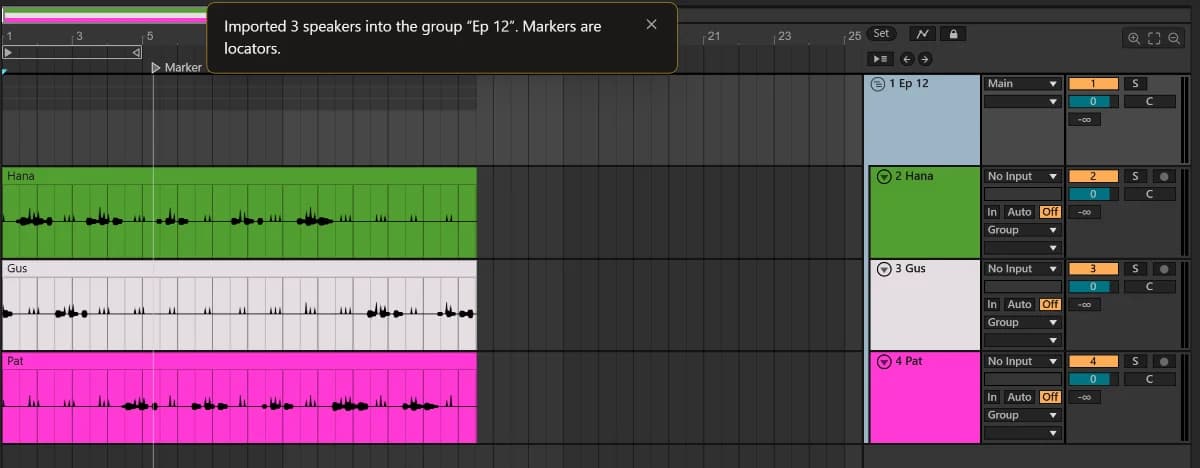Zoom out with the magnifier minus icon

click(1174, 38)
